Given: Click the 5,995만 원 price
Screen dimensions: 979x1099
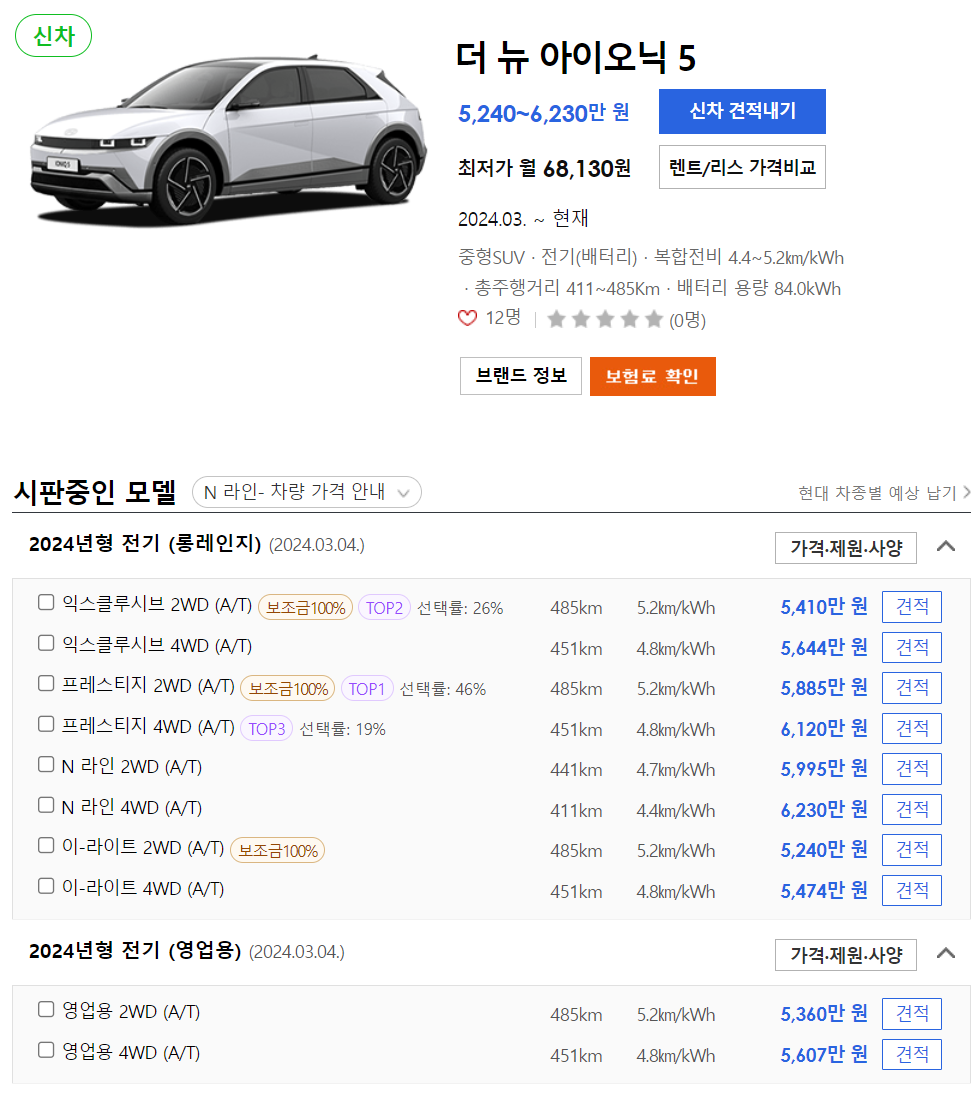Looking at the screenshot, I should 824,770.
